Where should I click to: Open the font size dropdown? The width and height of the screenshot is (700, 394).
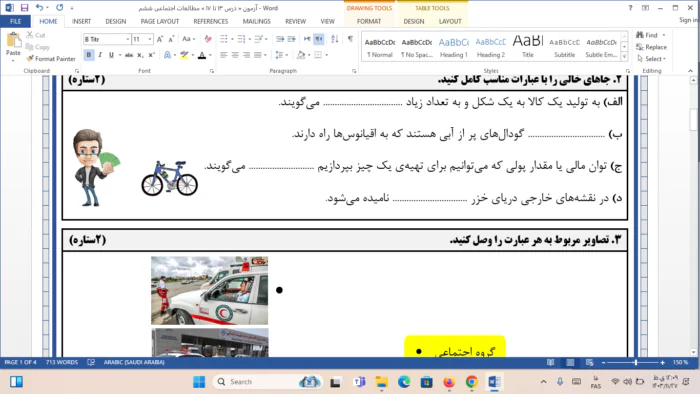[x=150, y=39]
